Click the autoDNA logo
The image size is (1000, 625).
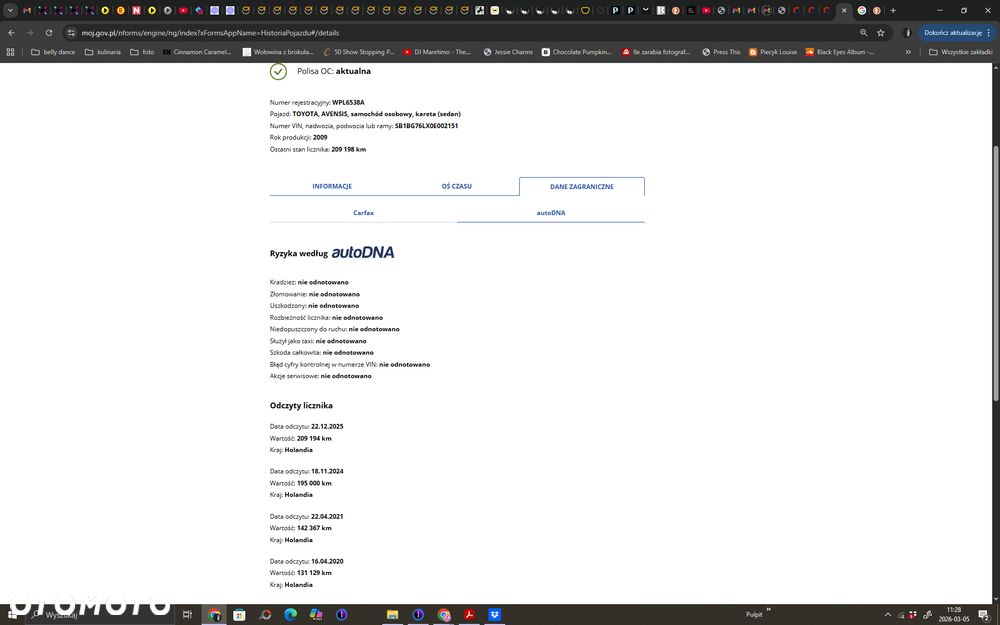[x=363, y=253]
